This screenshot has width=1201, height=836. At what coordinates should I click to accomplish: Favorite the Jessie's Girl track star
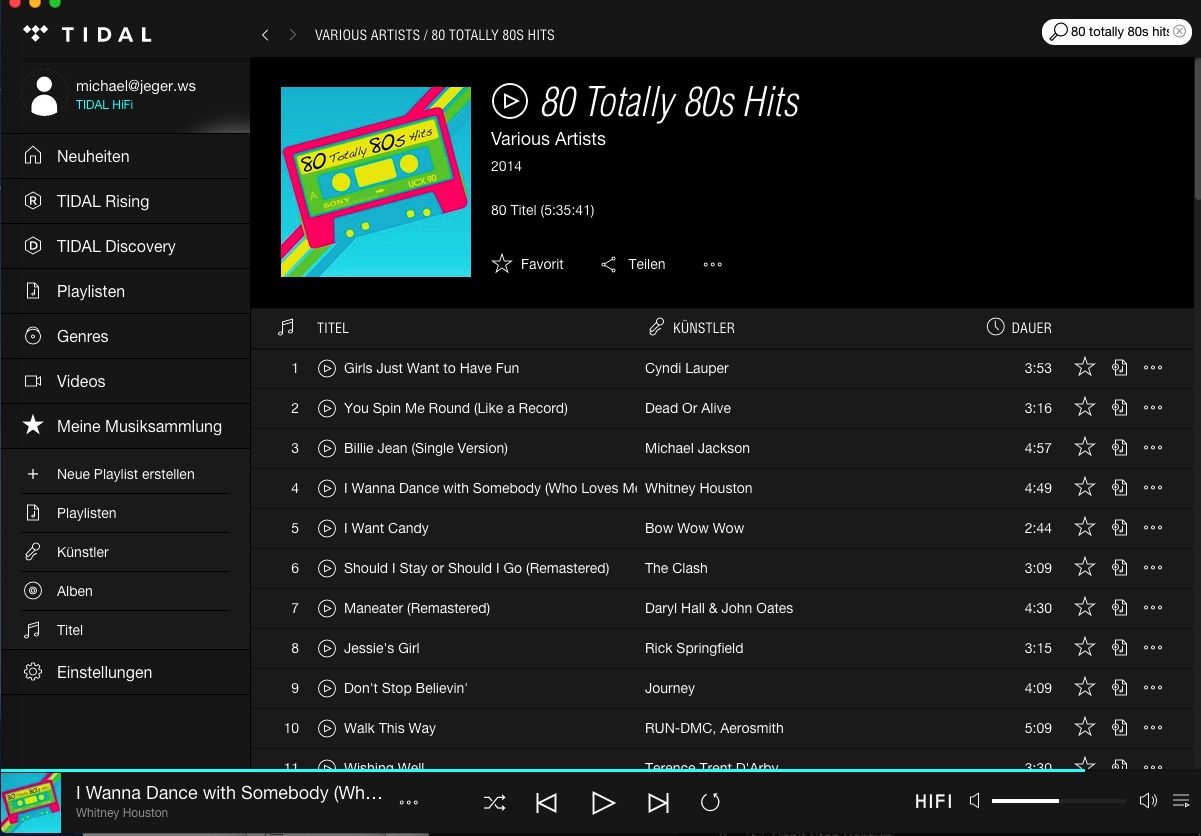point(1085,647)
